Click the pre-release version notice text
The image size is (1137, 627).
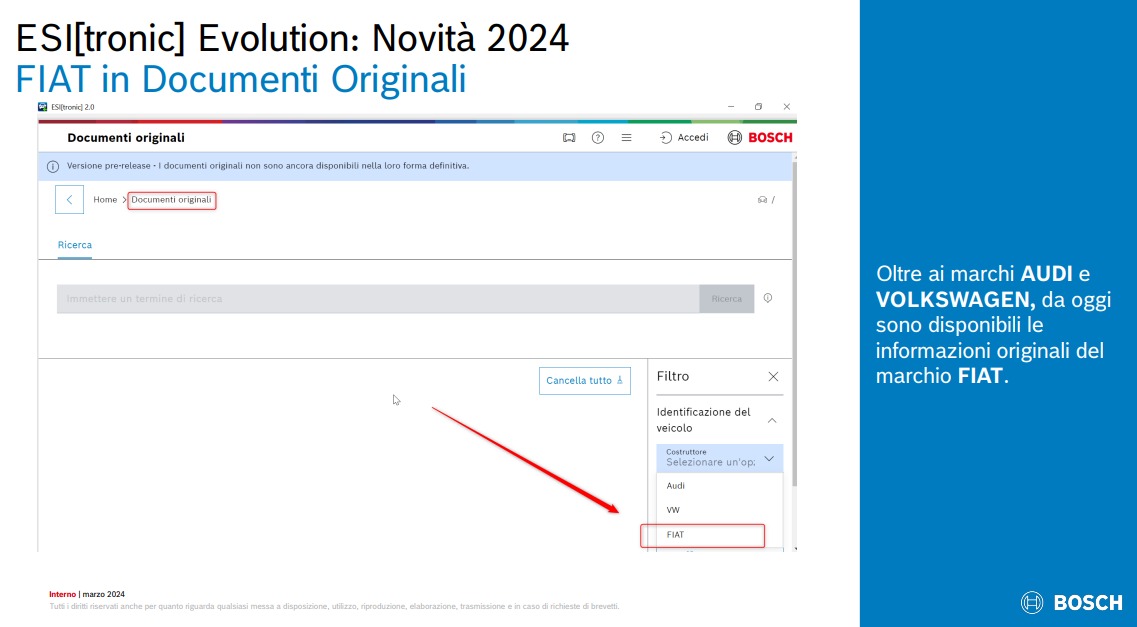click(x=268, y=166)
